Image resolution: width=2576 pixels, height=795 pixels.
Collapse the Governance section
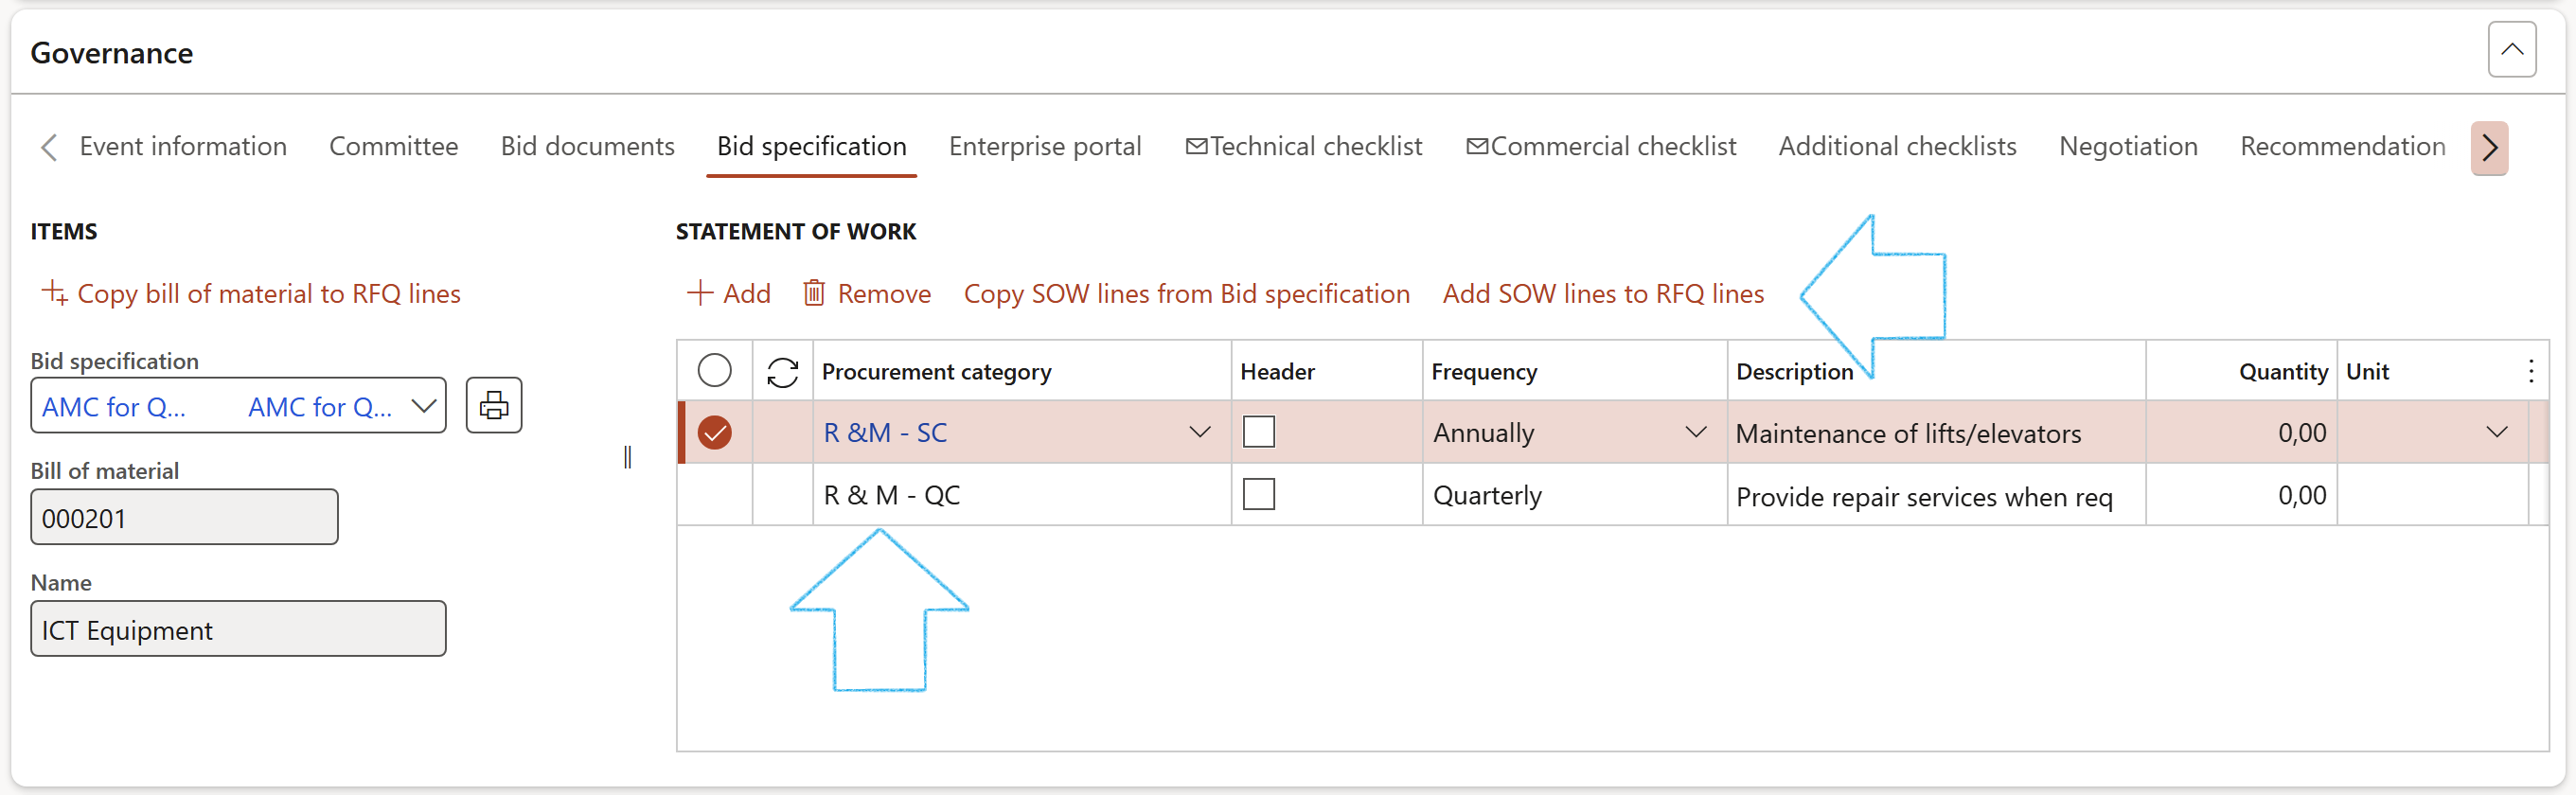pos(2511,49)
